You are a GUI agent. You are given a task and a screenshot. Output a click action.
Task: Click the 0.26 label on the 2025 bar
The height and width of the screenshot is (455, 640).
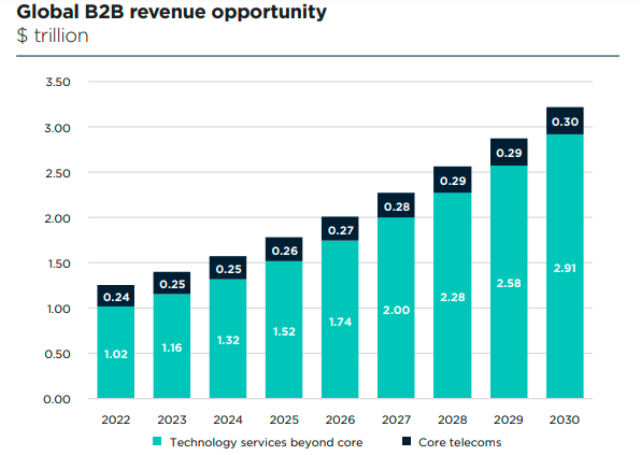pyautogui.click(x=284, y=251)
